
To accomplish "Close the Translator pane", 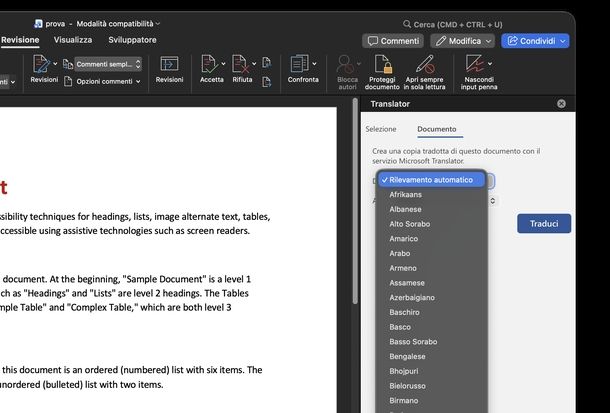I will point(561,104).
